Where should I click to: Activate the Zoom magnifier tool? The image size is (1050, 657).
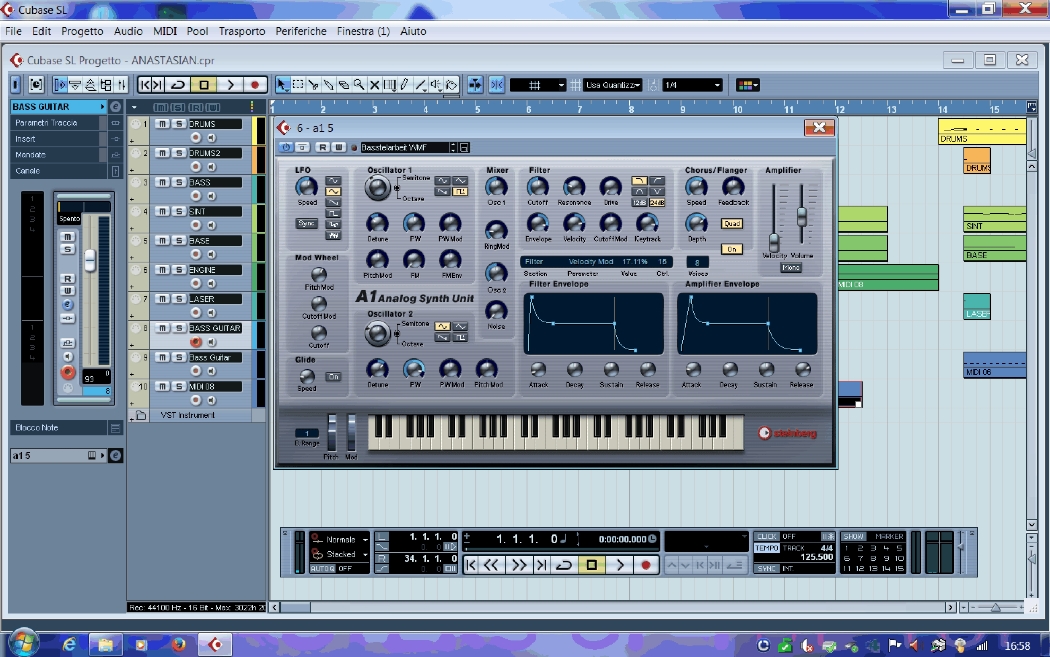pos(360,85)
